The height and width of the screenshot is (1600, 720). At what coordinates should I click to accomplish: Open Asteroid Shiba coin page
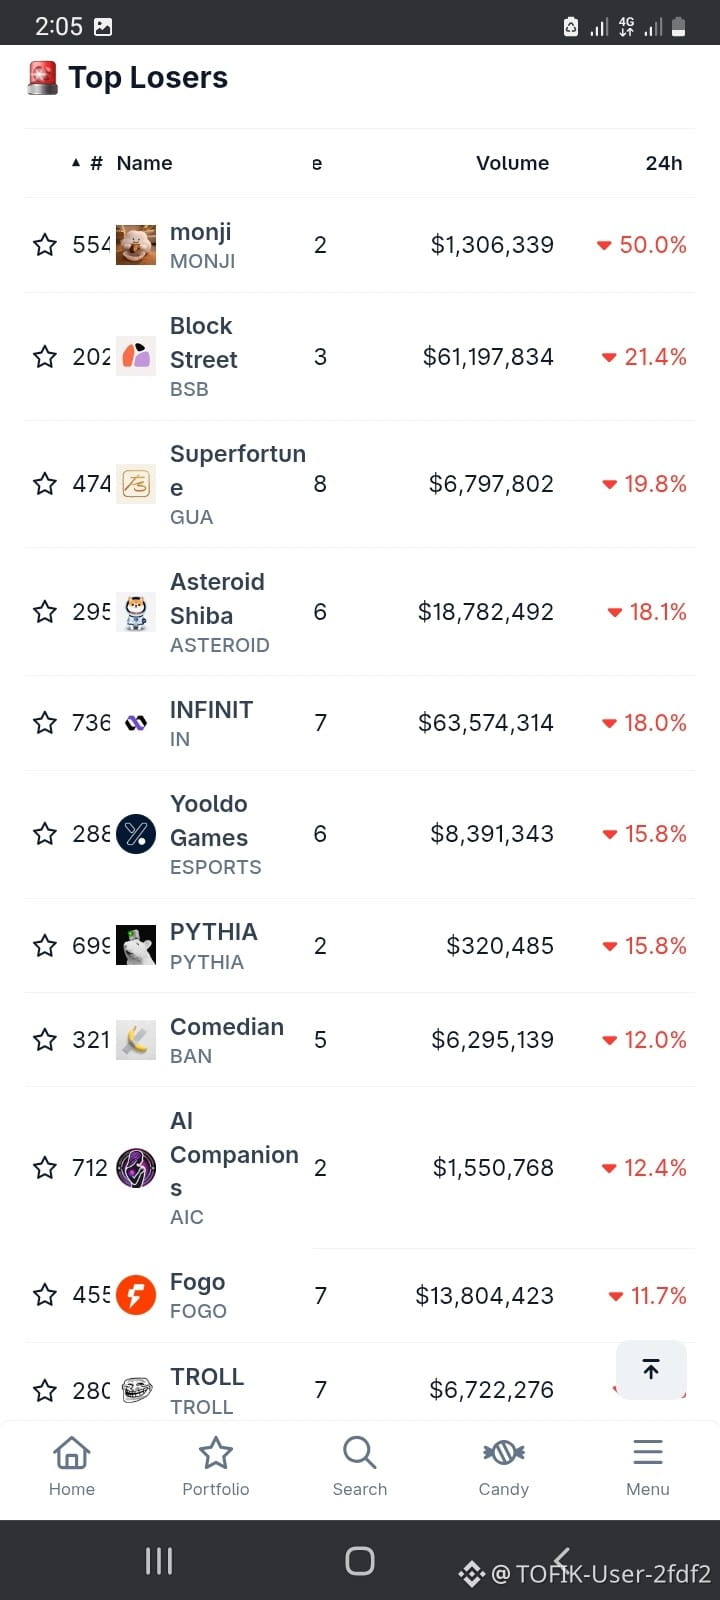220,612
